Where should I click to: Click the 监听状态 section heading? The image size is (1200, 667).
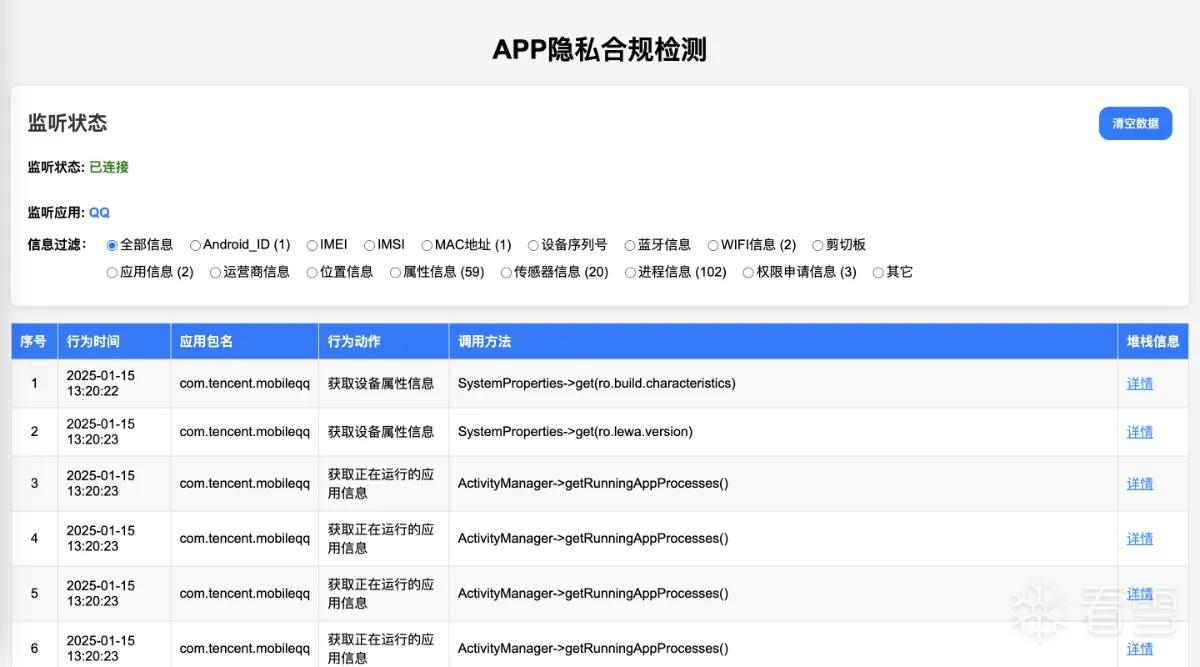[67, 123]
